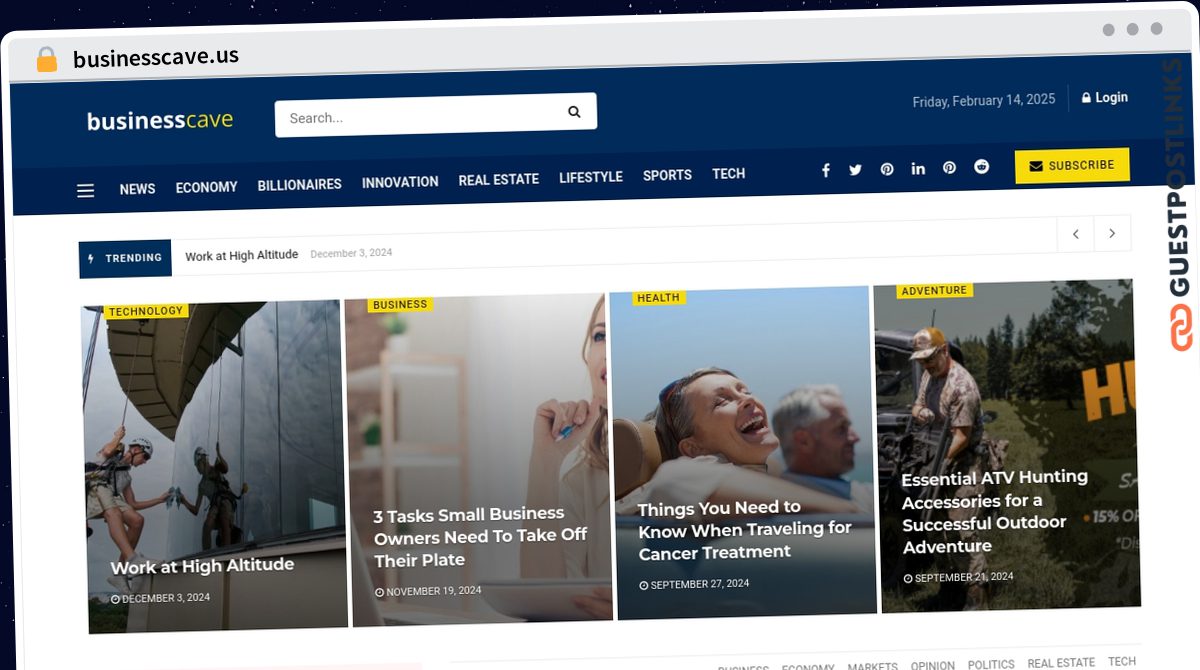Click the Pinterest icon next to LinkedIn
Image resolution: width=1200 pixels, height=670 pixels.
coord(950,168)
